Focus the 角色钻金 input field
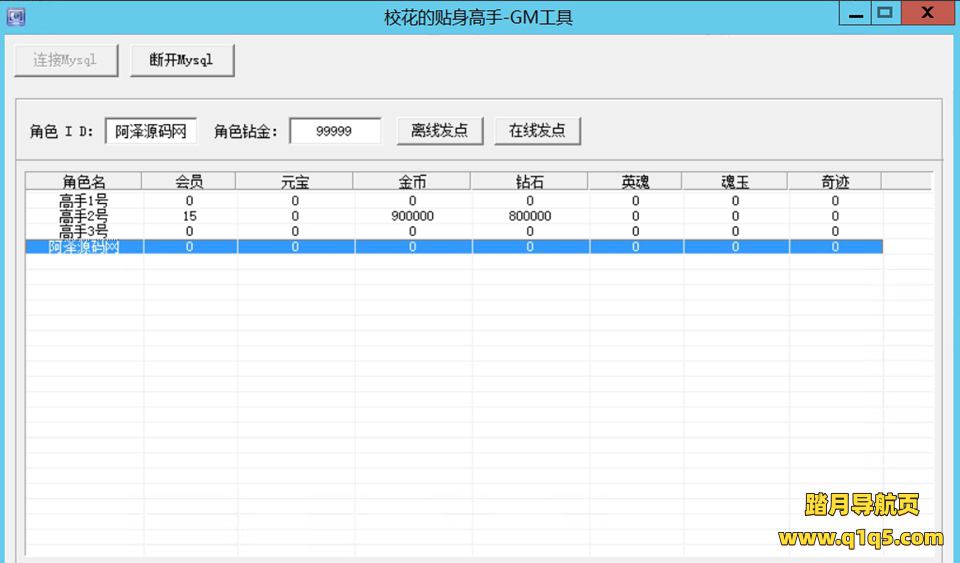 point(335,131)
